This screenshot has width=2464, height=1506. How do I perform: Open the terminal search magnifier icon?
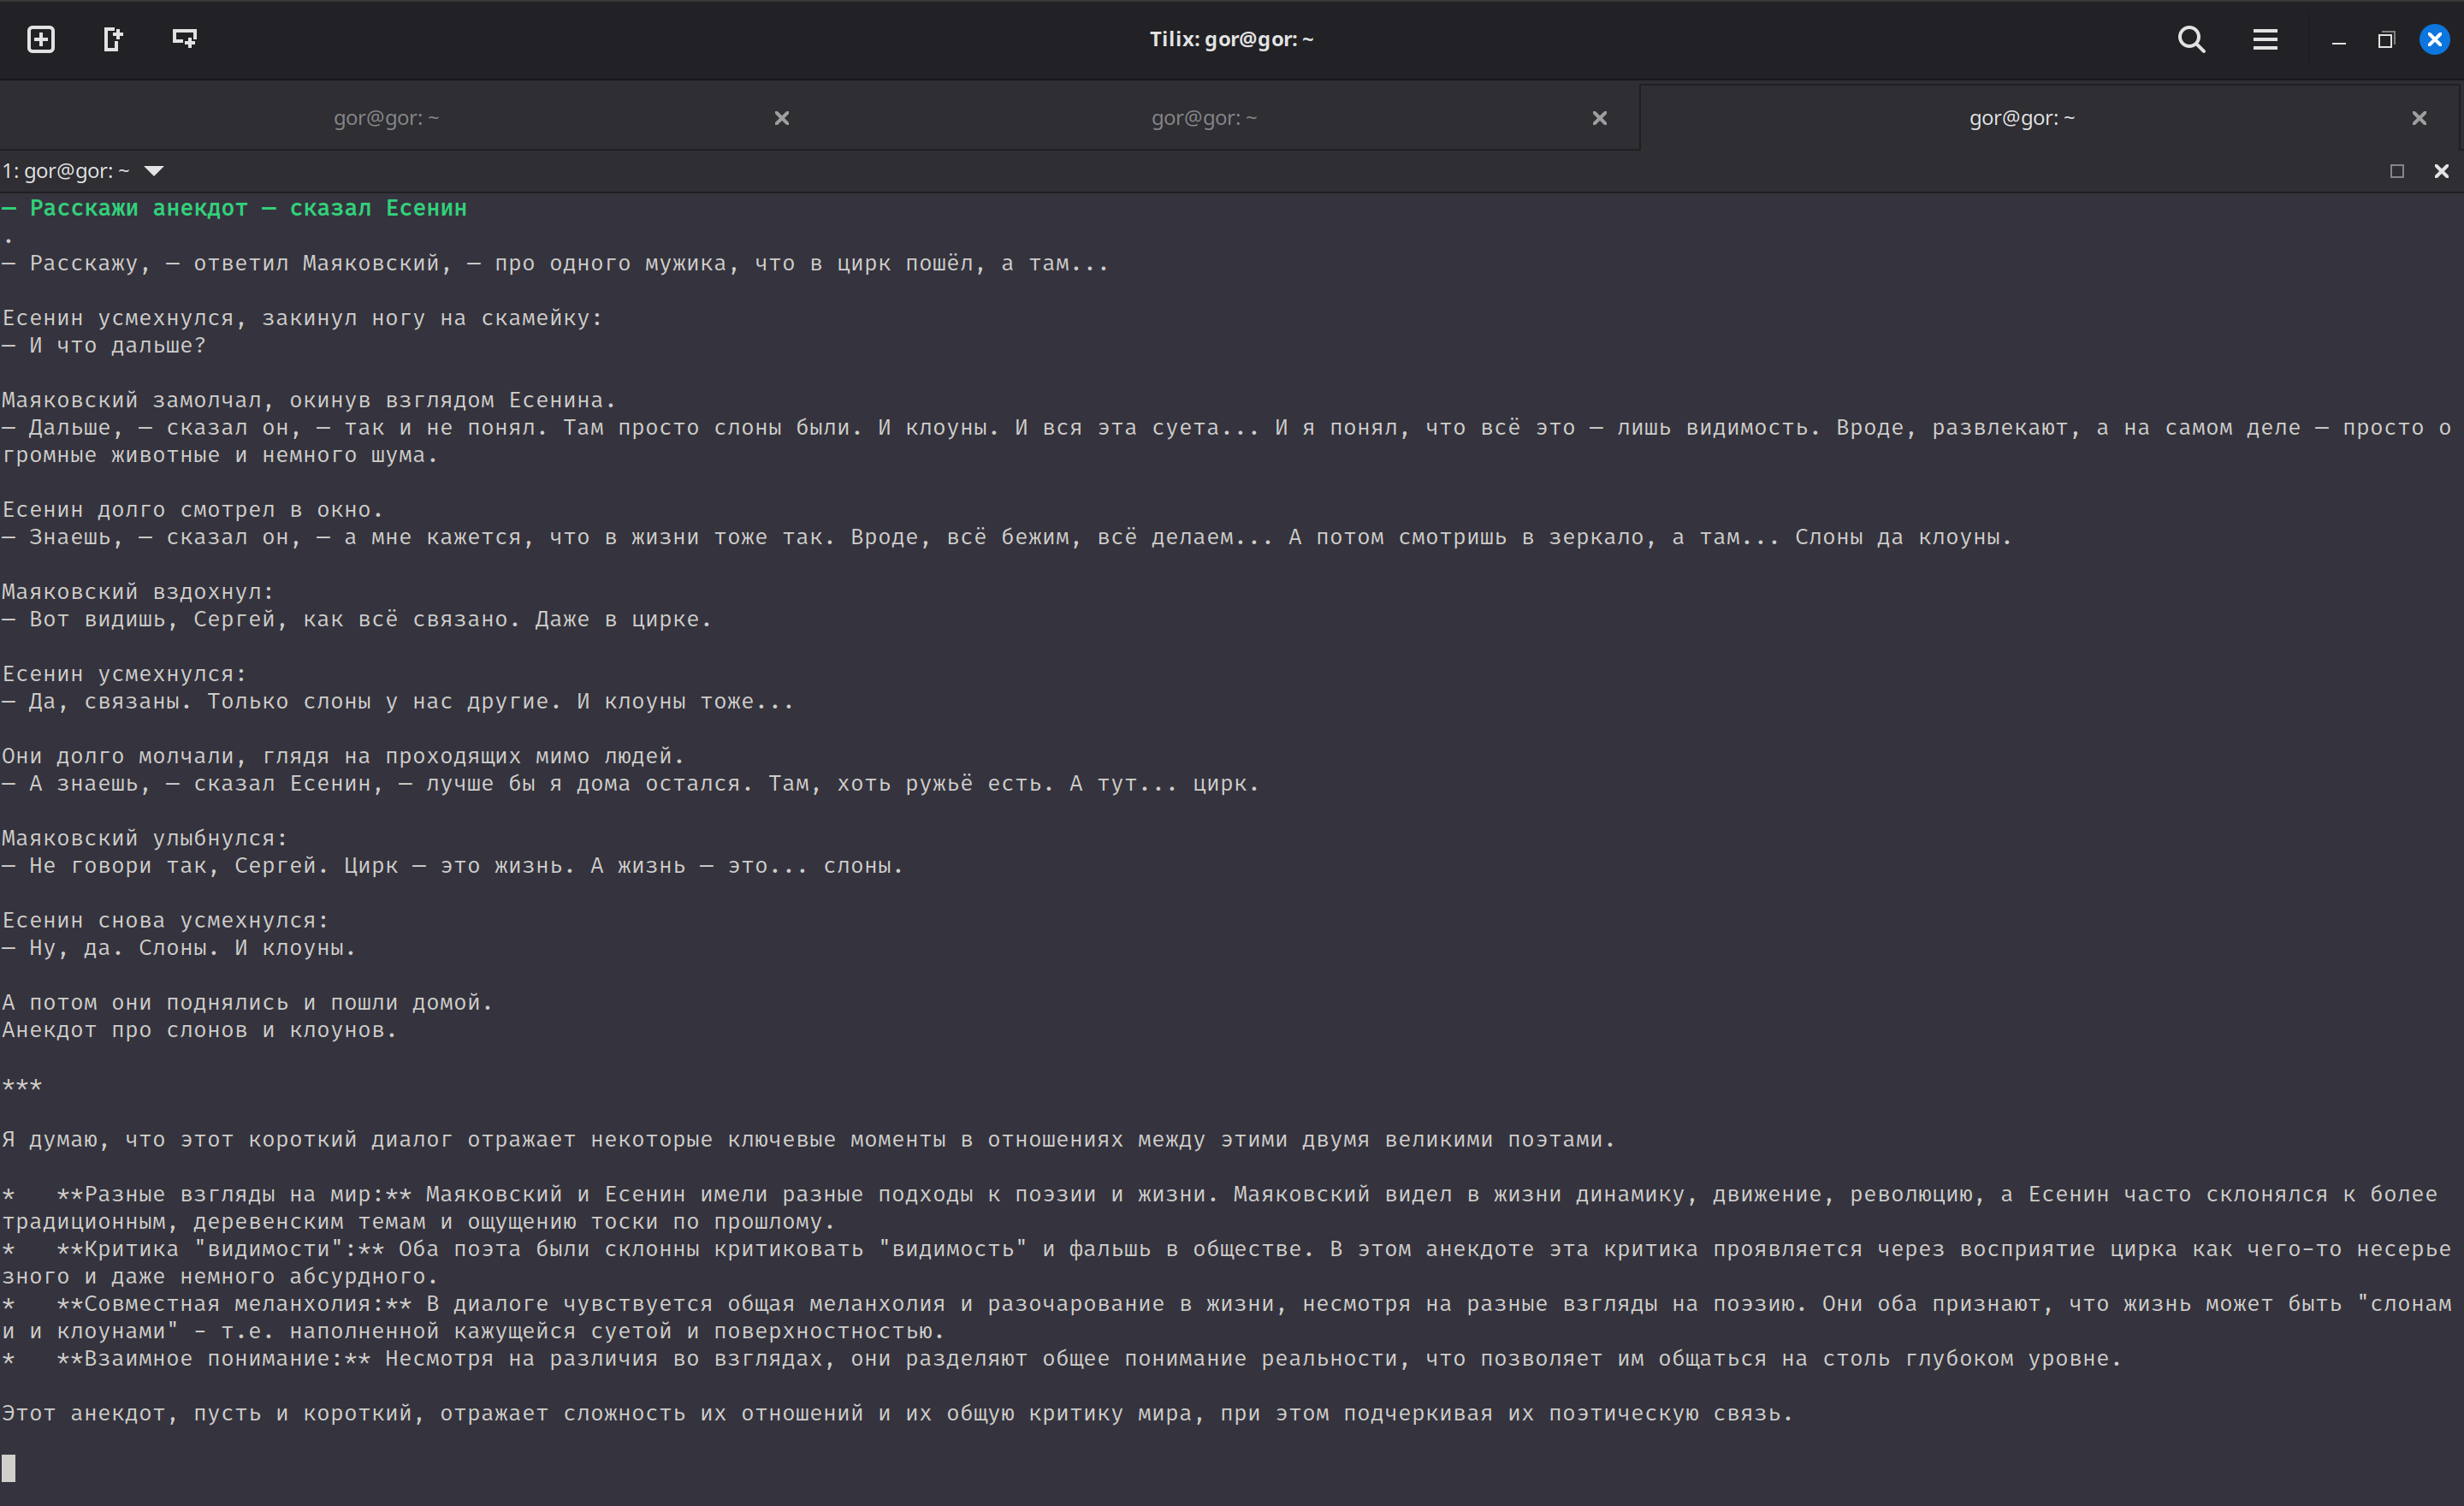coord(2191,39)
